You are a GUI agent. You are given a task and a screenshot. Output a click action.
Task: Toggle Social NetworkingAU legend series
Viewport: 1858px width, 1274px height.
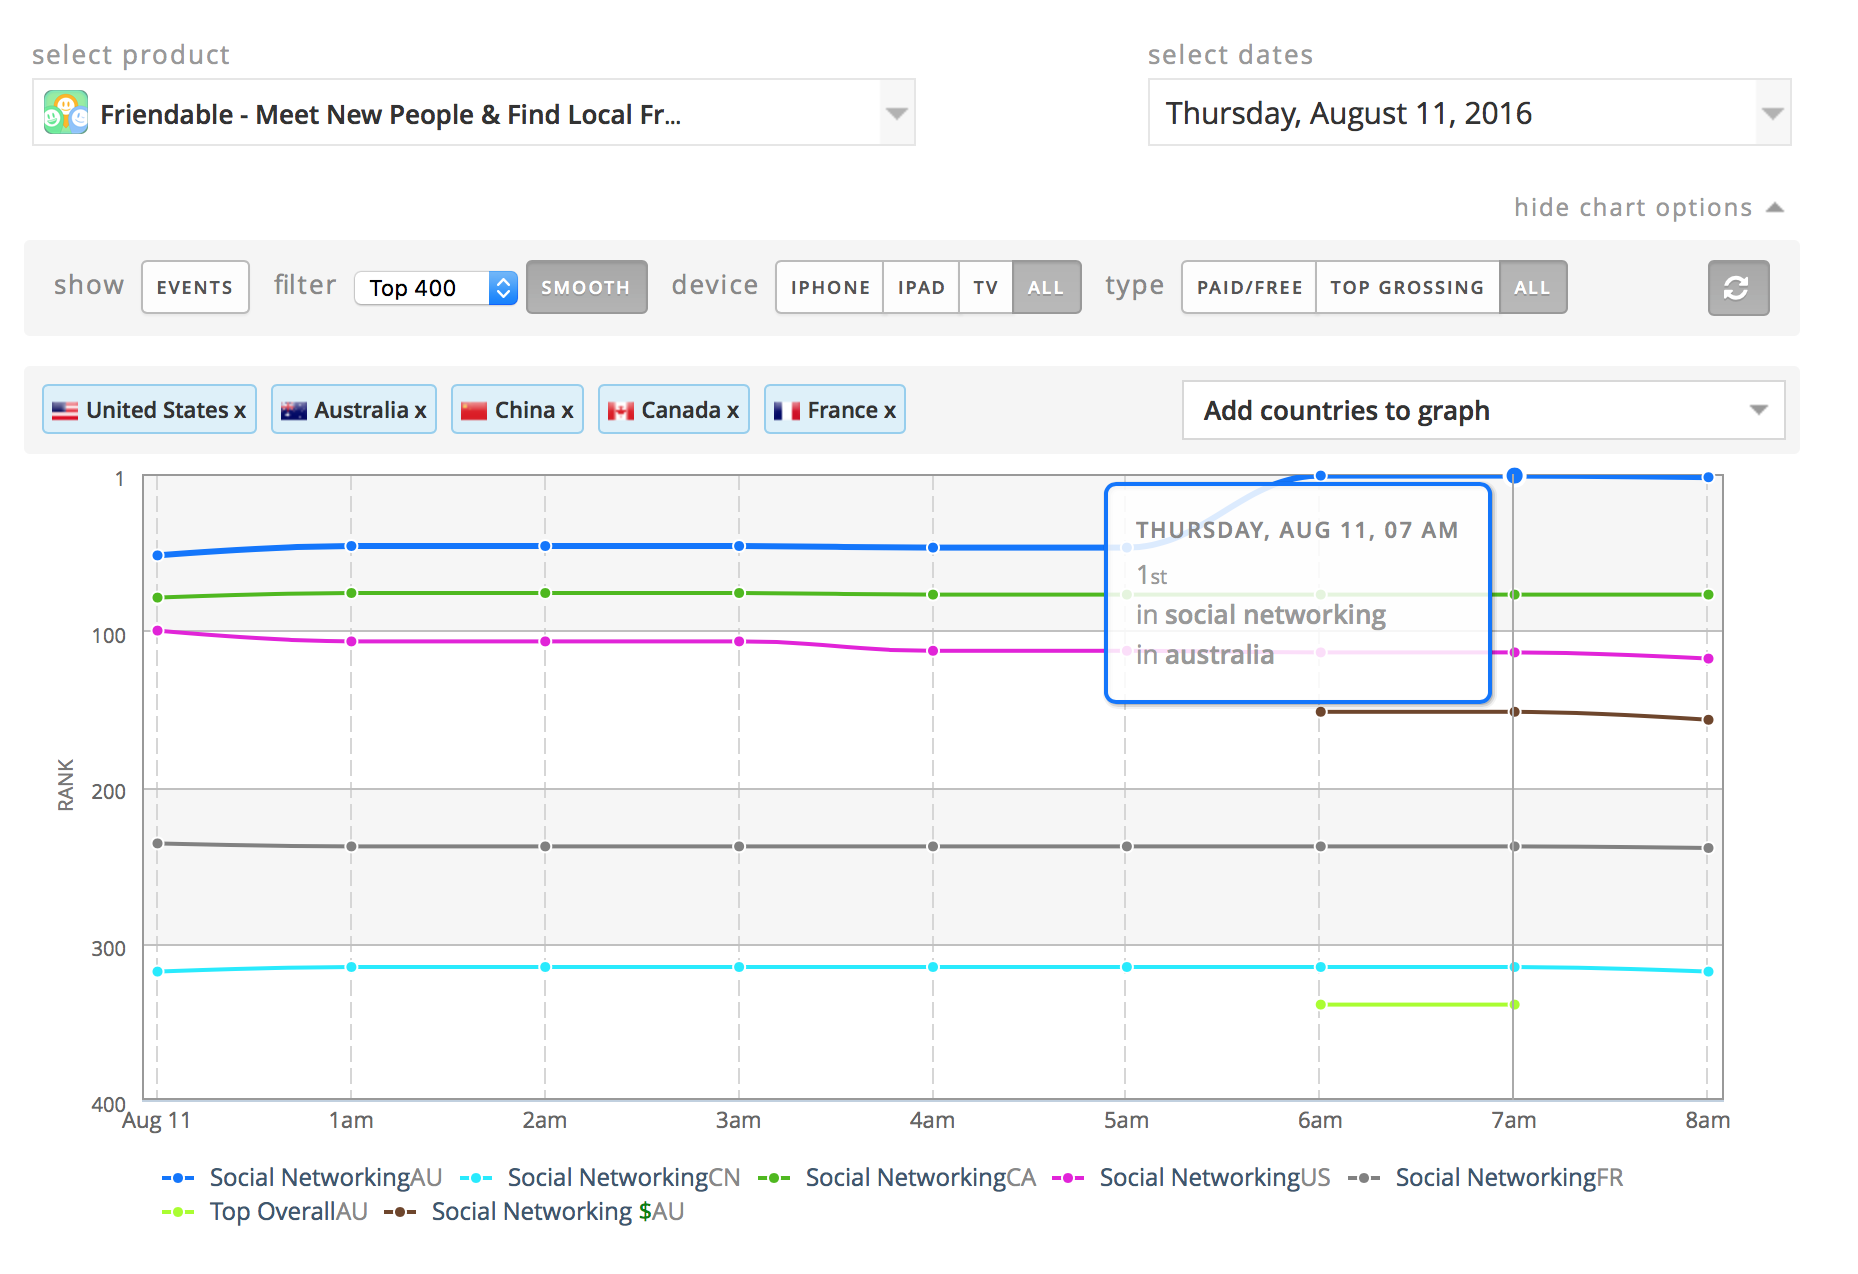click(x=302, y=1178)
